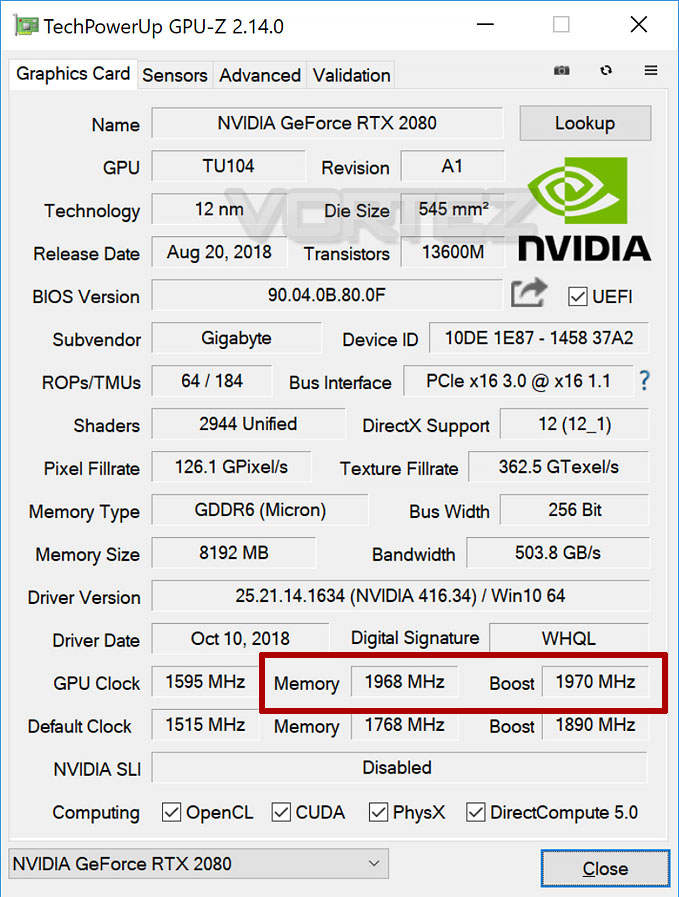This screenshot has width=679, height=897.
Task: Click the Name field showing RTX 2080
Action: pyautogui.click(x=327, y=123)
